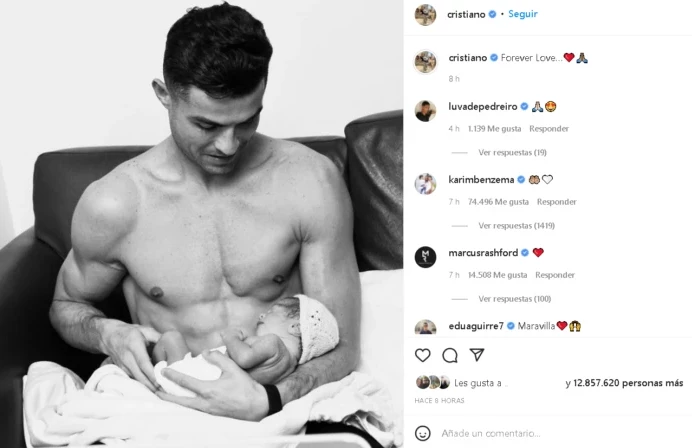Reply to marcusrashford's comment via Responder

tap(555, 275)
